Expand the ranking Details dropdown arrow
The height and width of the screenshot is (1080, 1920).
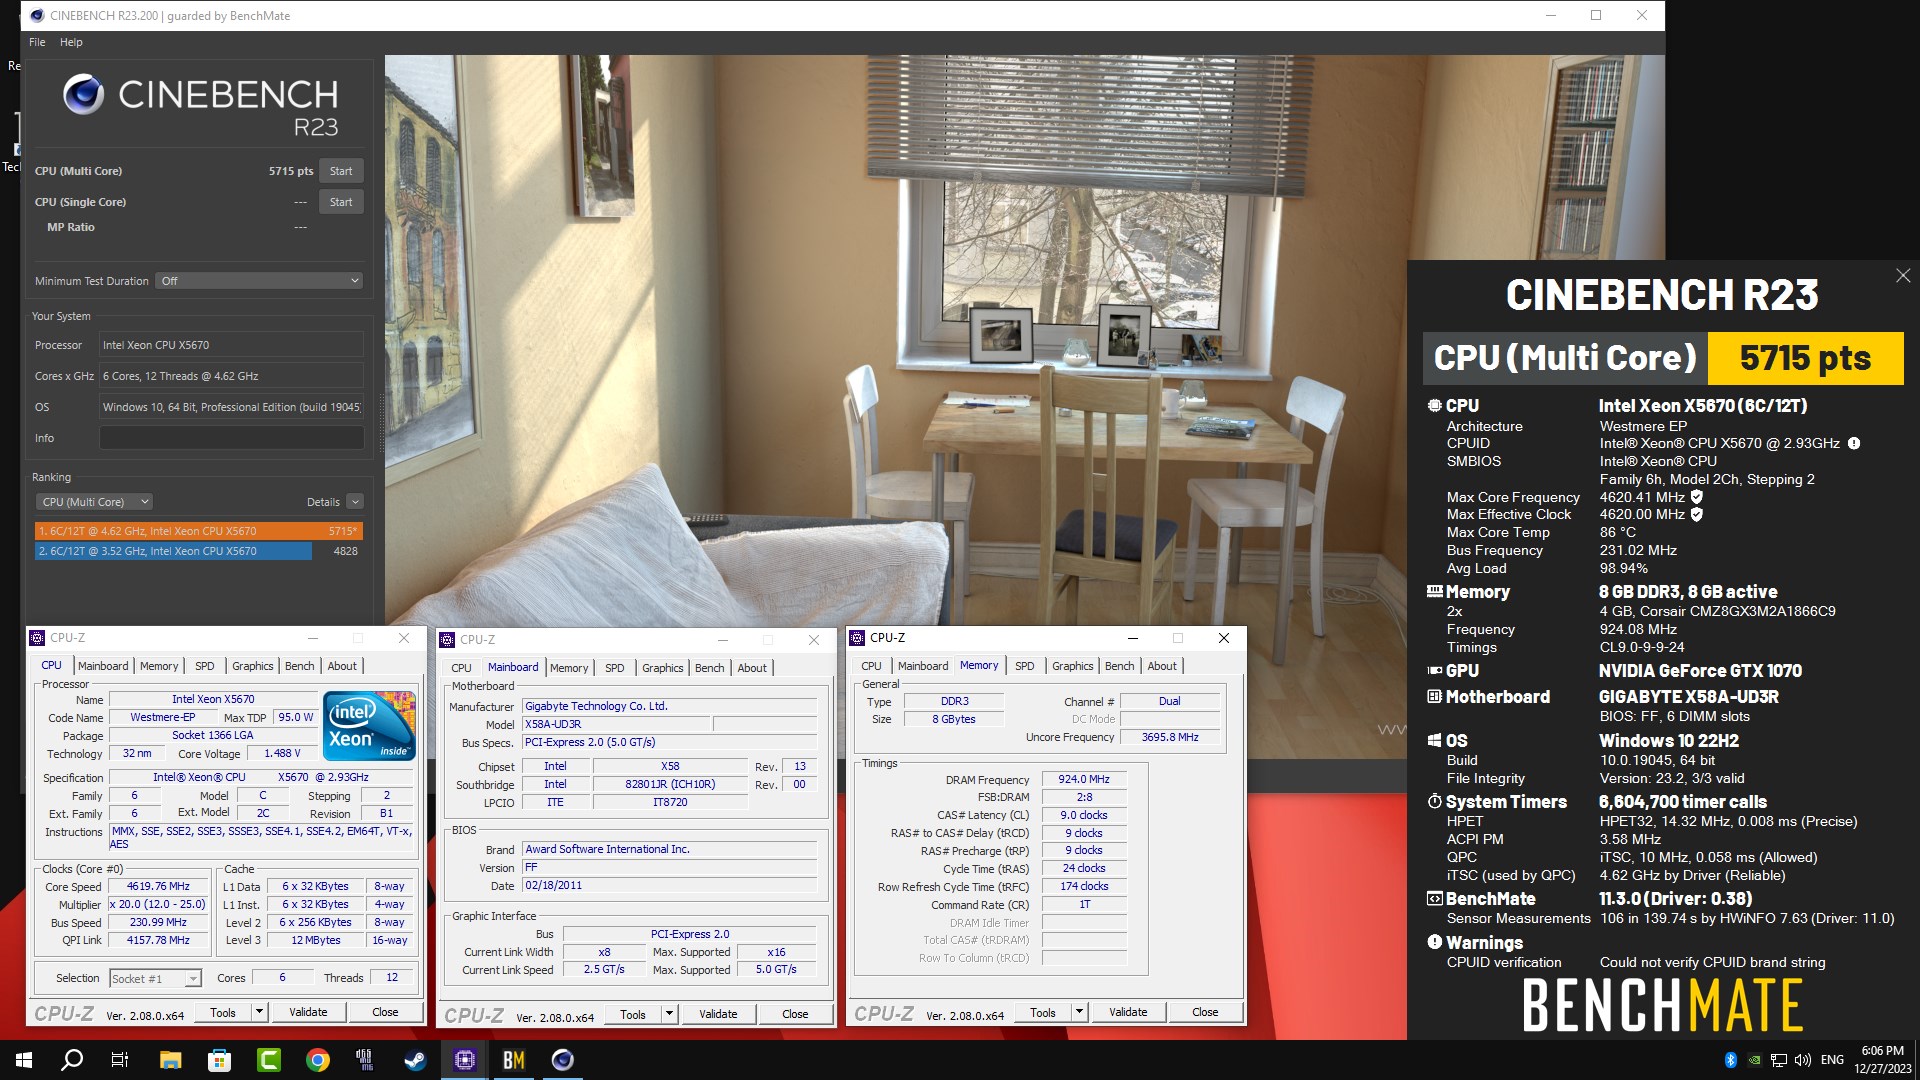pyautogui.click(x=355, y=502)
